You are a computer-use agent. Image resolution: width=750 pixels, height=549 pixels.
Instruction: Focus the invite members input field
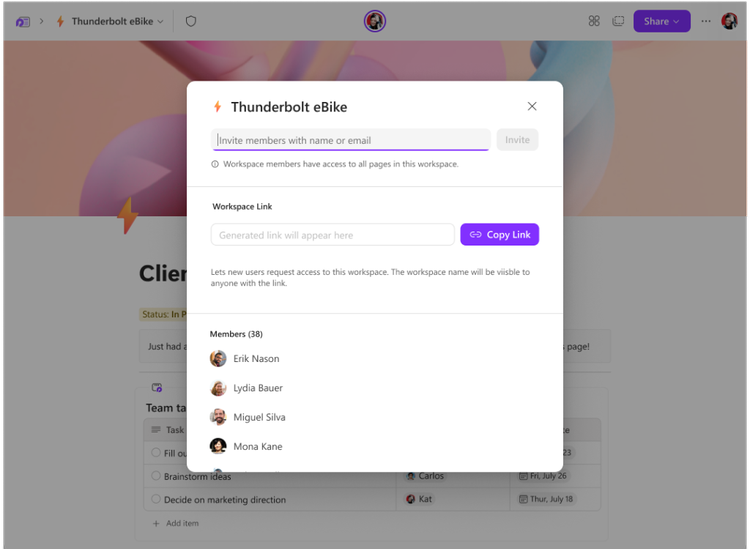[351, 140]
